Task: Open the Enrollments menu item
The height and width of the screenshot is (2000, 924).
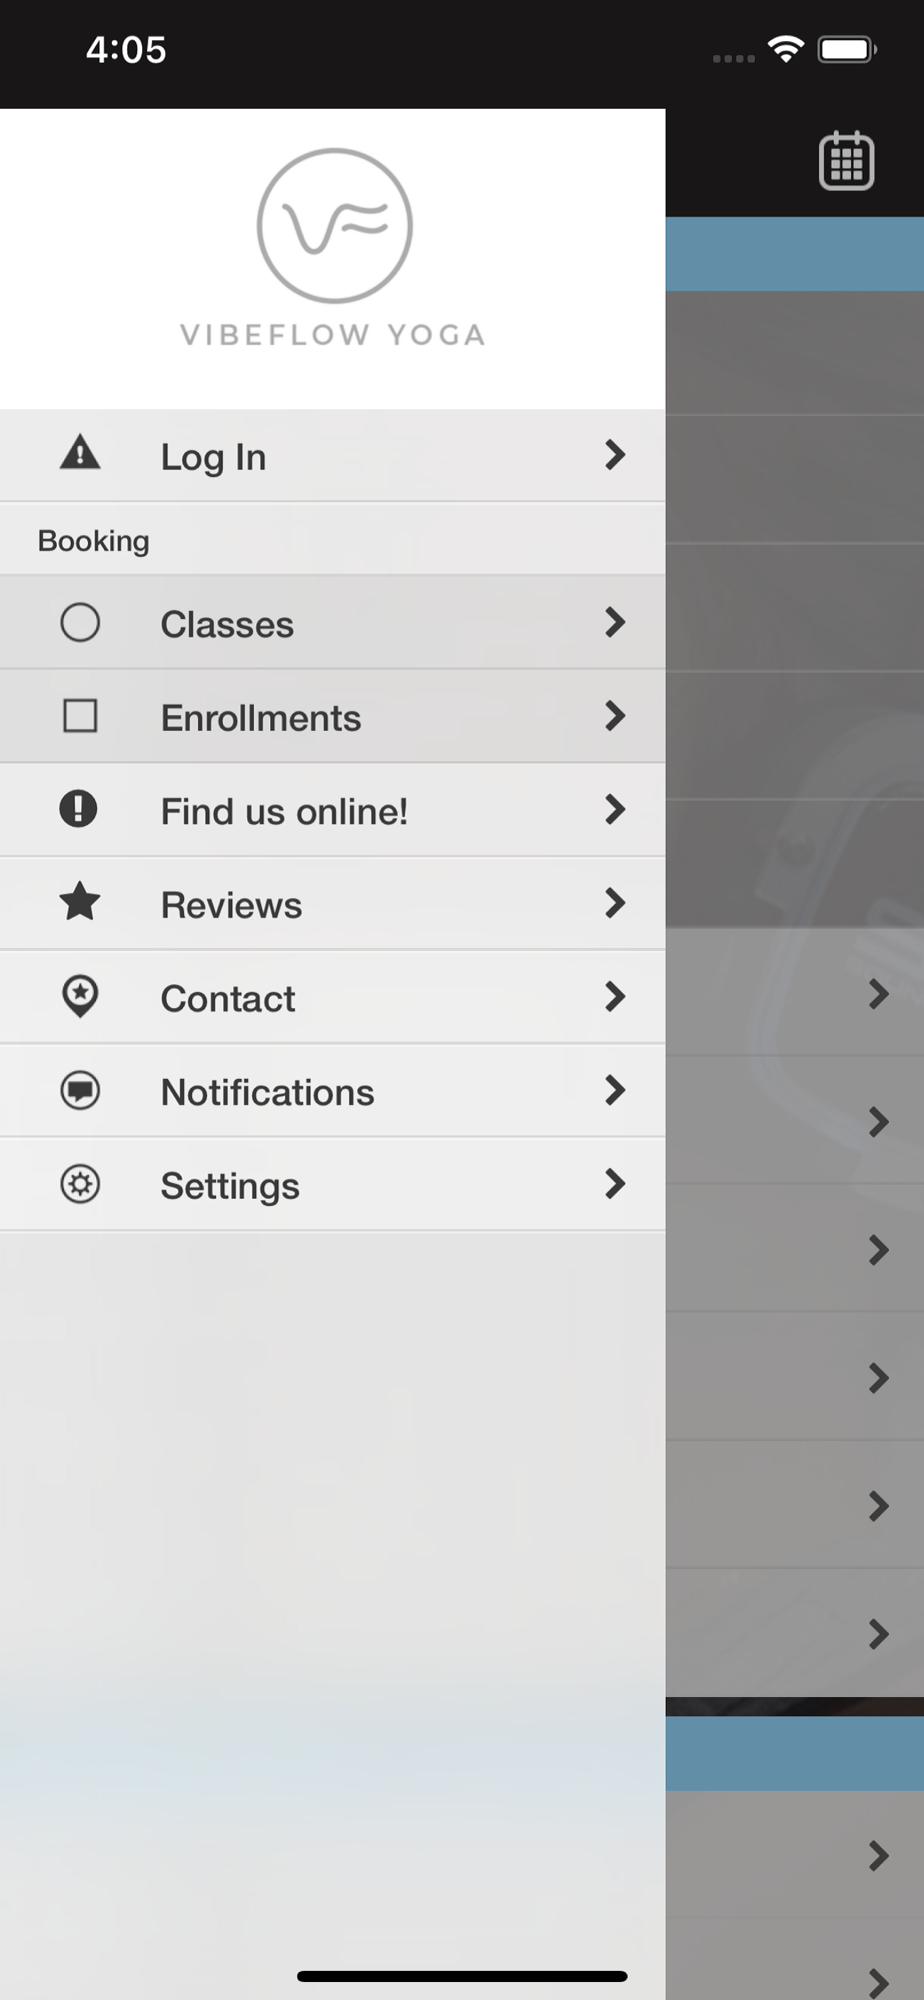Action: (332, 717)
